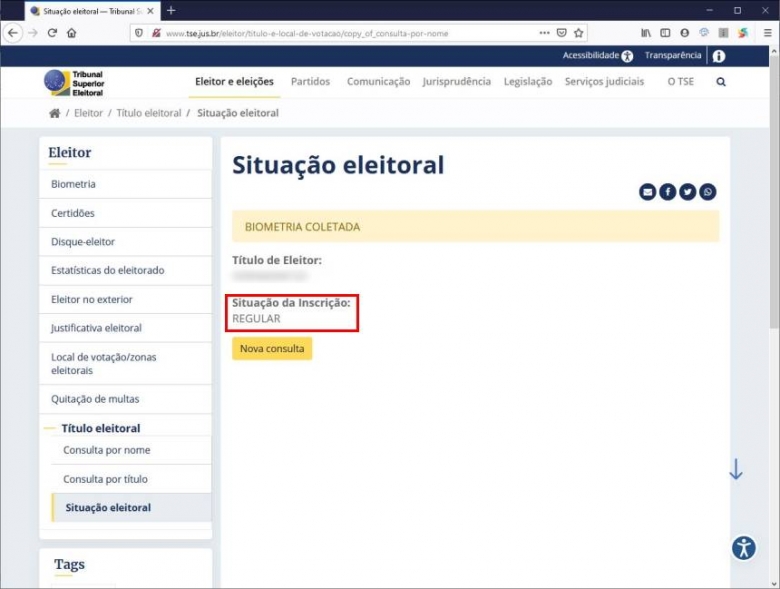Open the Partidos menu
The image size is (780, 589).
tap(310, 82)
